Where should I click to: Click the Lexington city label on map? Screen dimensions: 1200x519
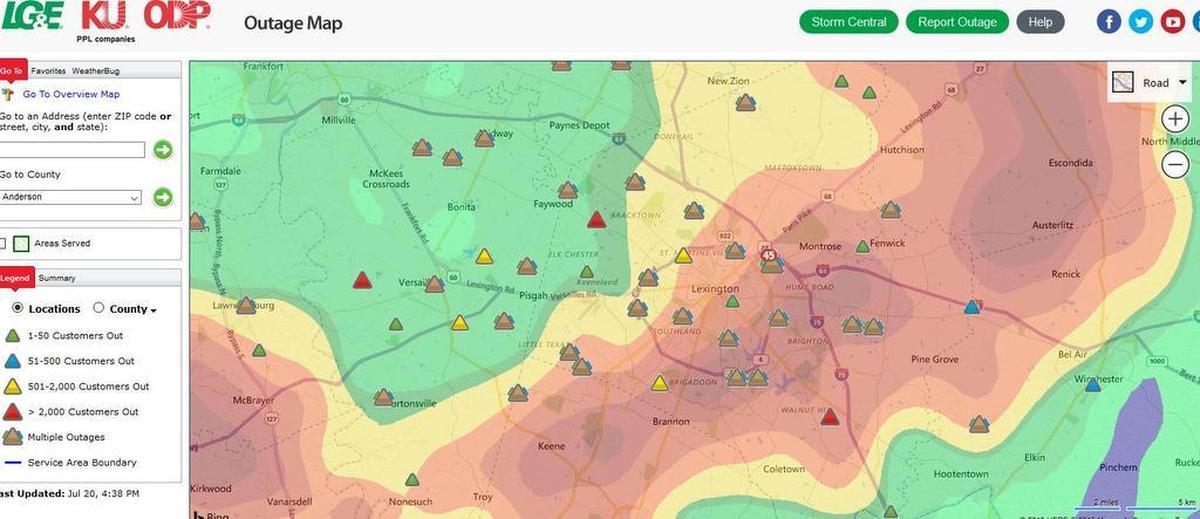[715, 289]
